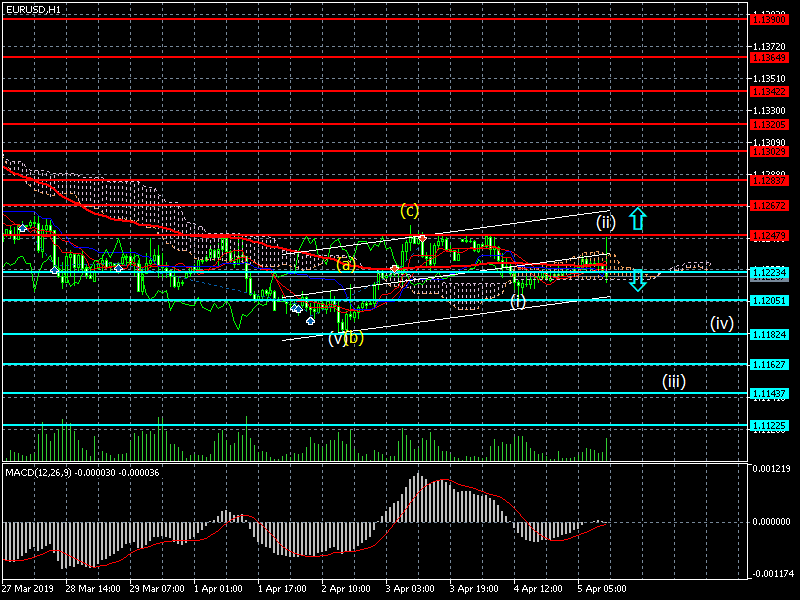Image resolution: width=800 pixels, height=600 pixels.
Task: Click the 3 Apr 19:00 time label
Action: [474, 589]
